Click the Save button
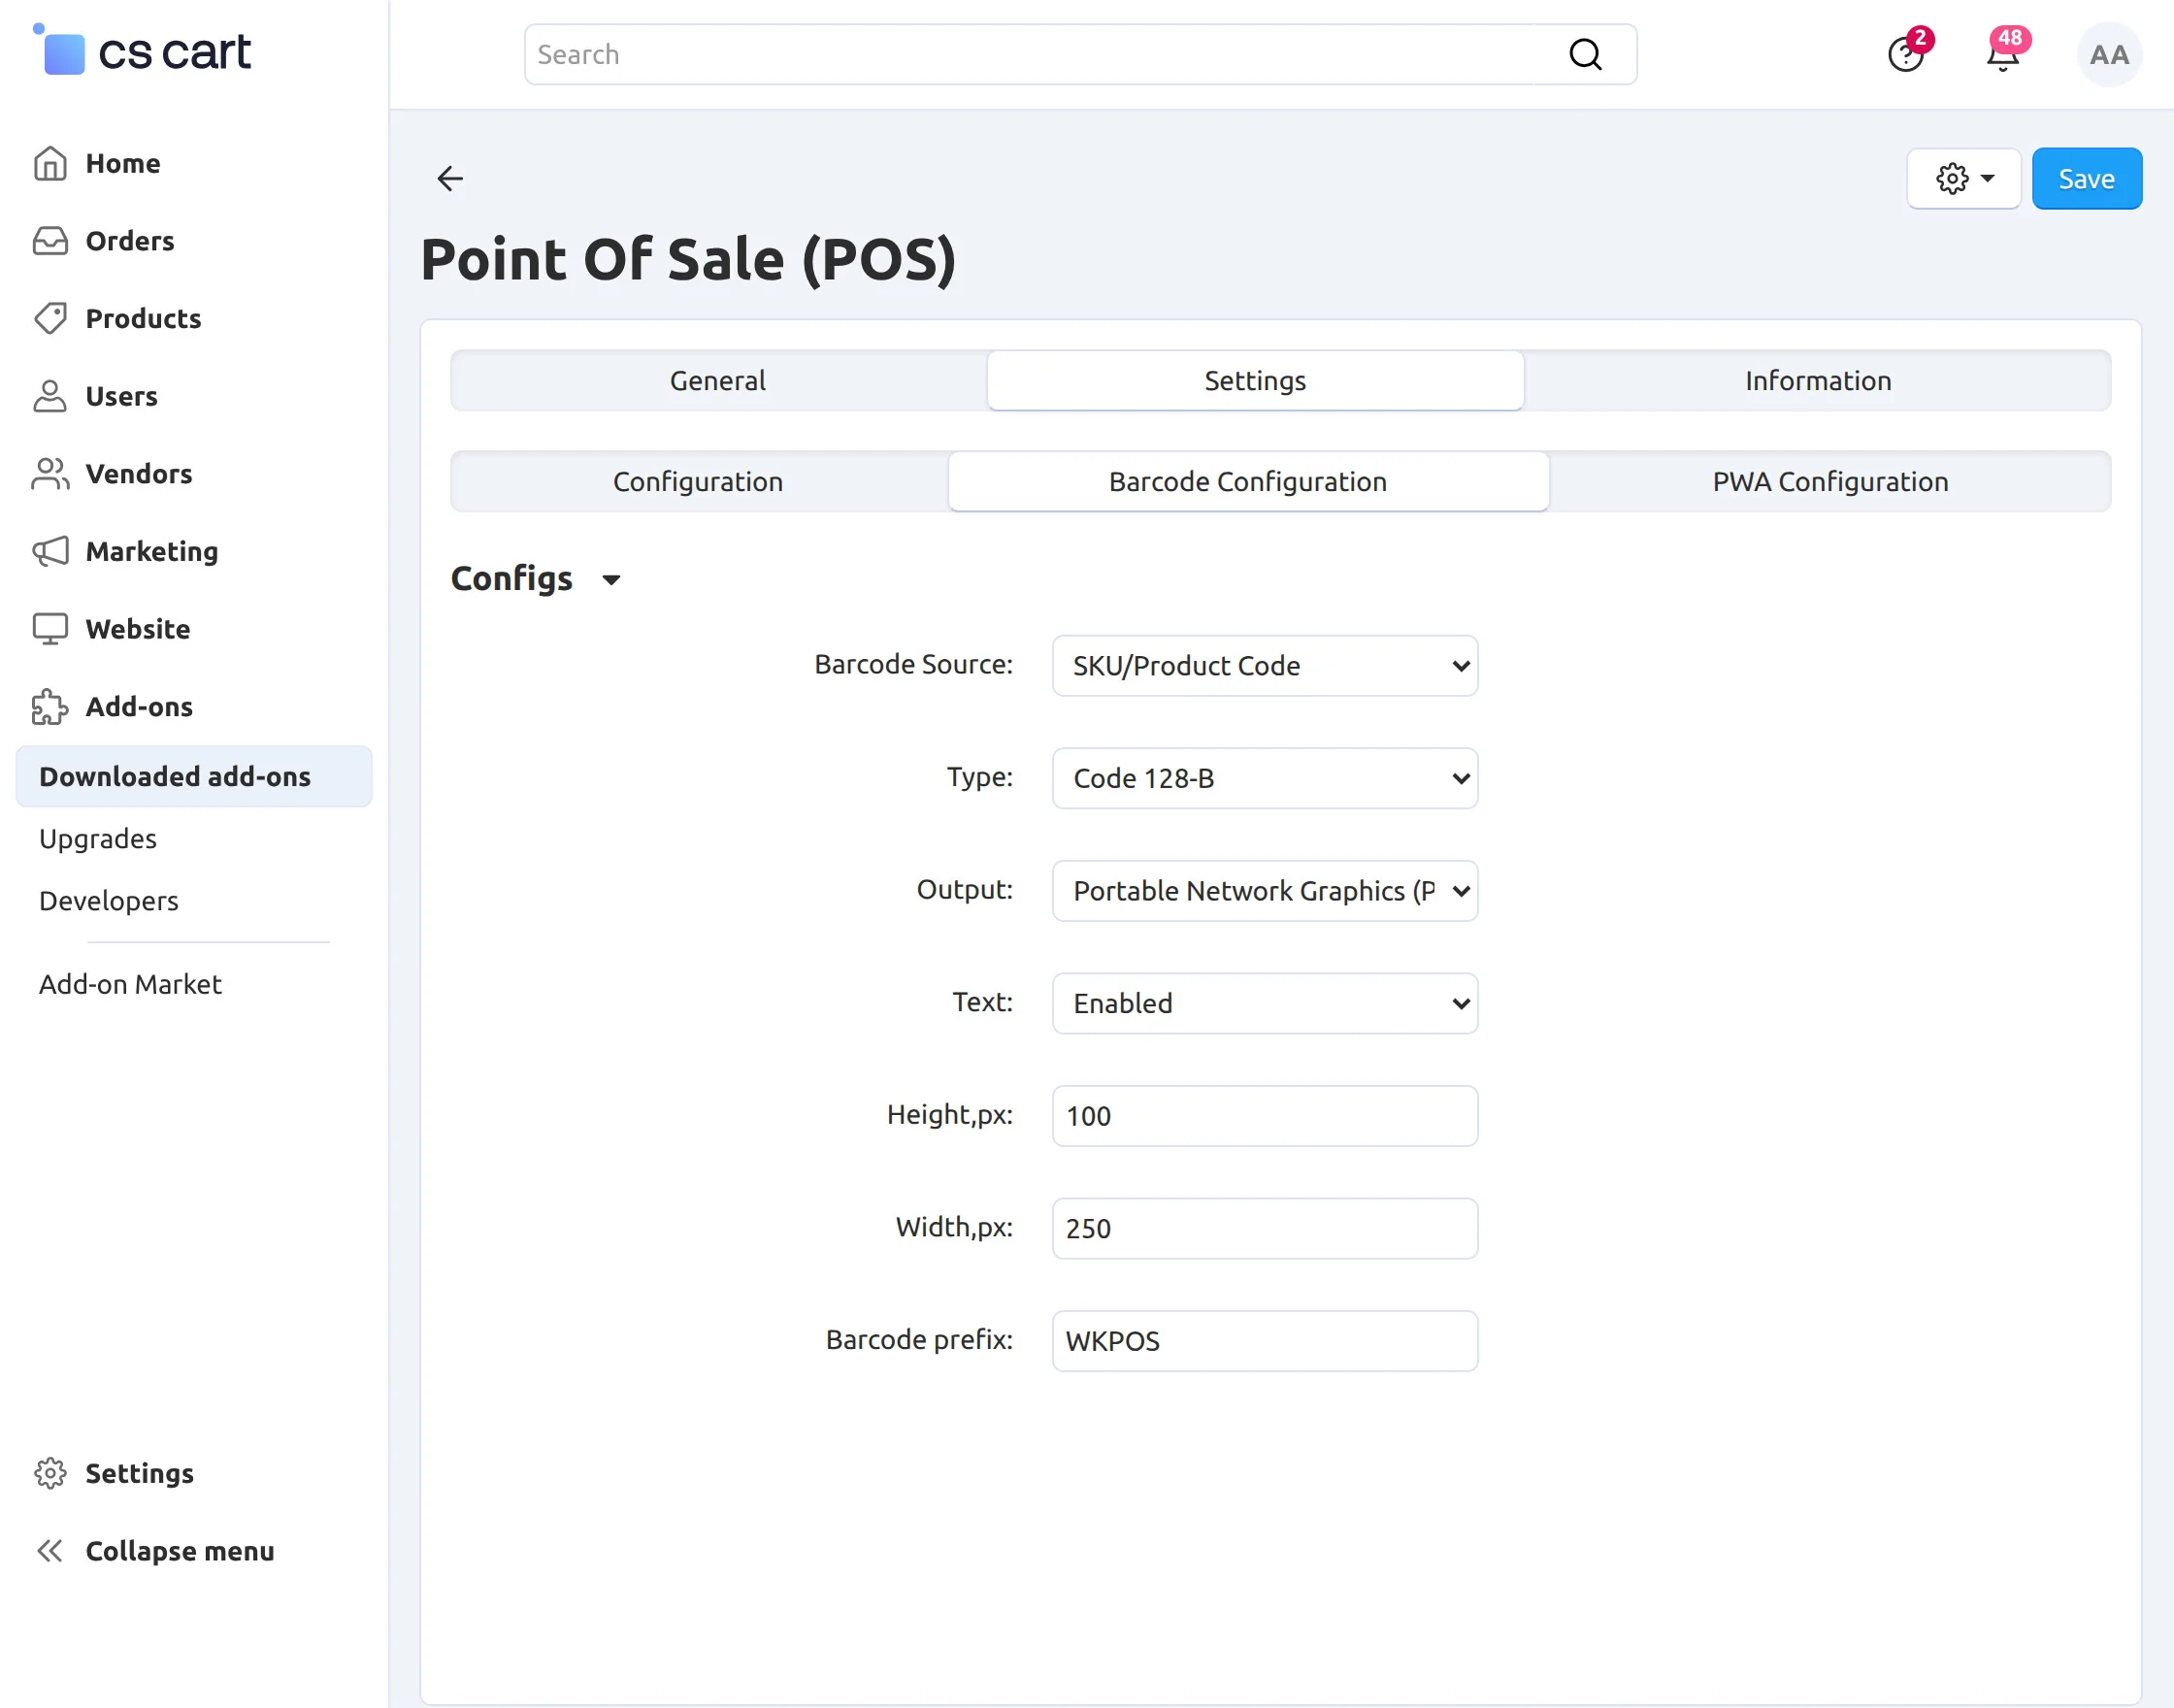The image size is (2174, 1708). click(2085, 178)
